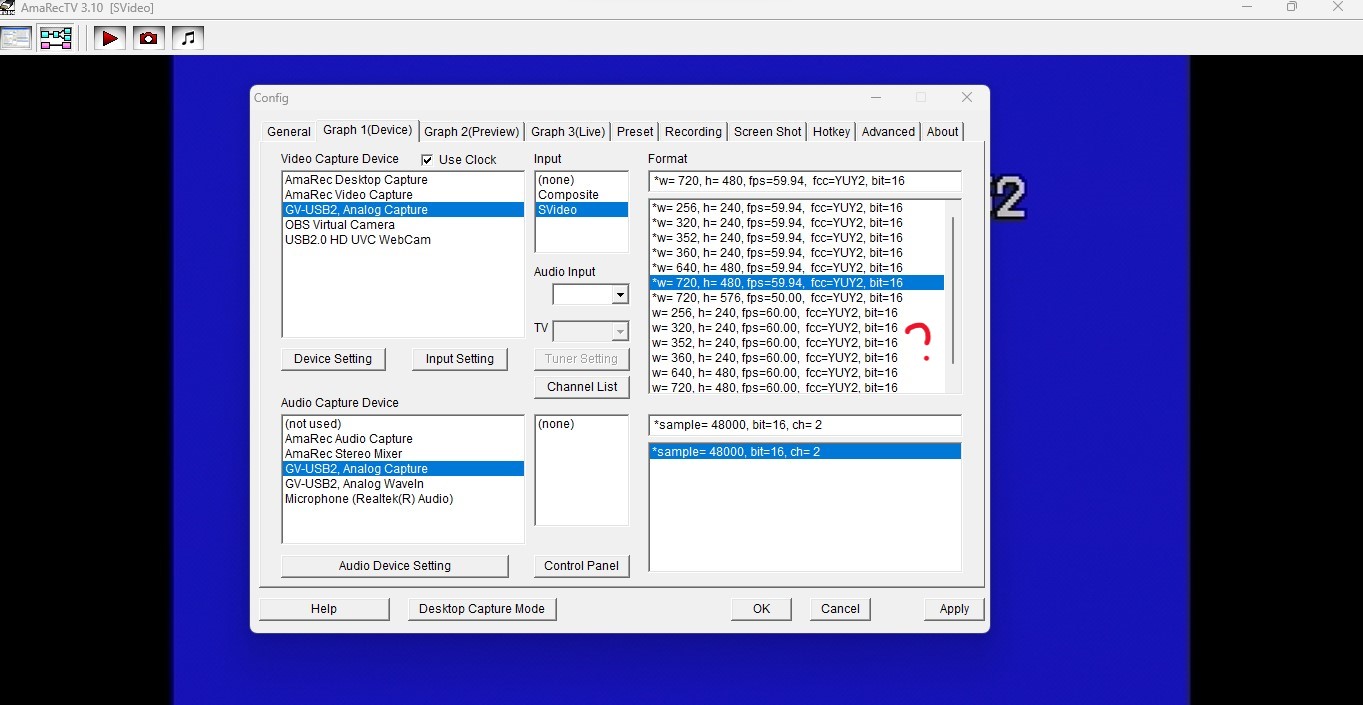
Task: Select AmaRec Desktop Capture video device
Action: click(x=403, y=180)
